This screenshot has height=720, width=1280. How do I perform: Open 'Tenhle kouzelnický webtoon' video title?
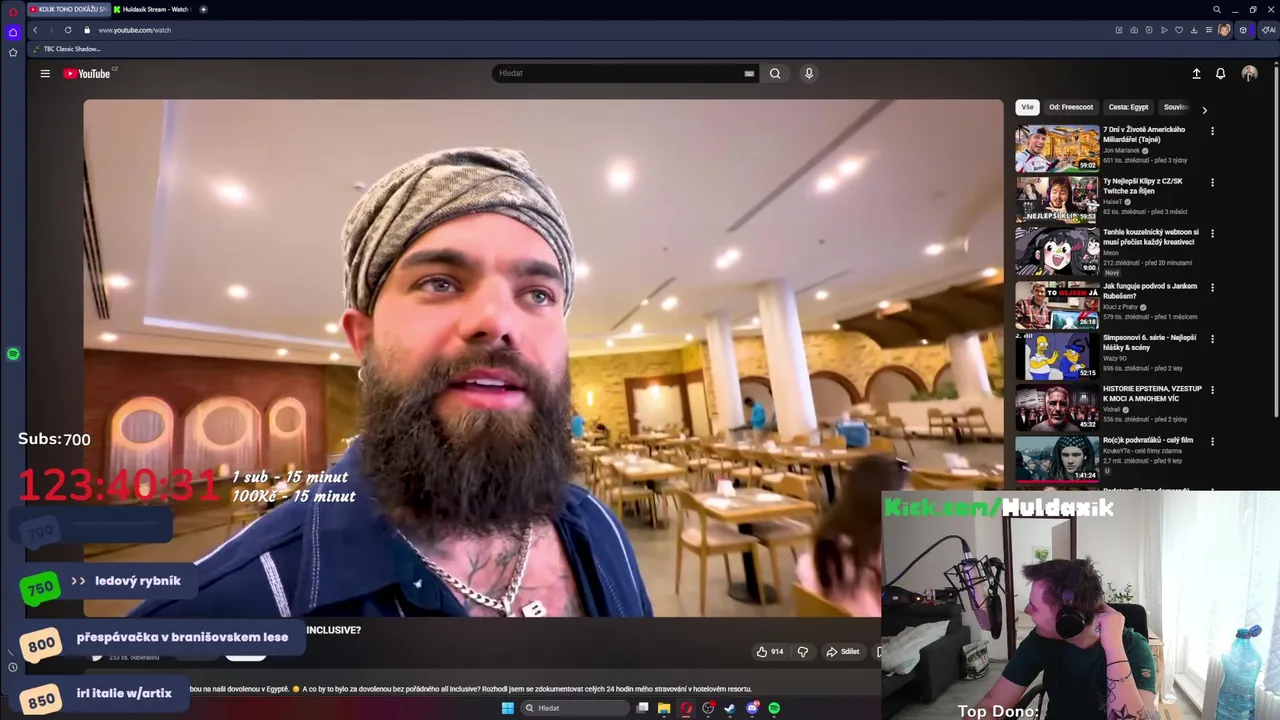point(1151,237)
